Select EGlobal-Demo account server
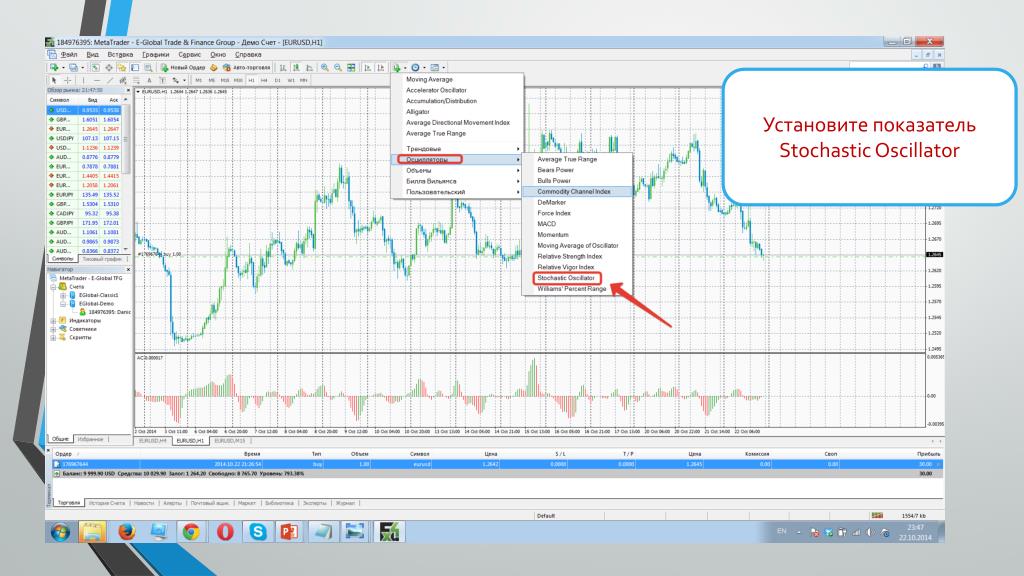1024x576 pixels. coord(97,304)
